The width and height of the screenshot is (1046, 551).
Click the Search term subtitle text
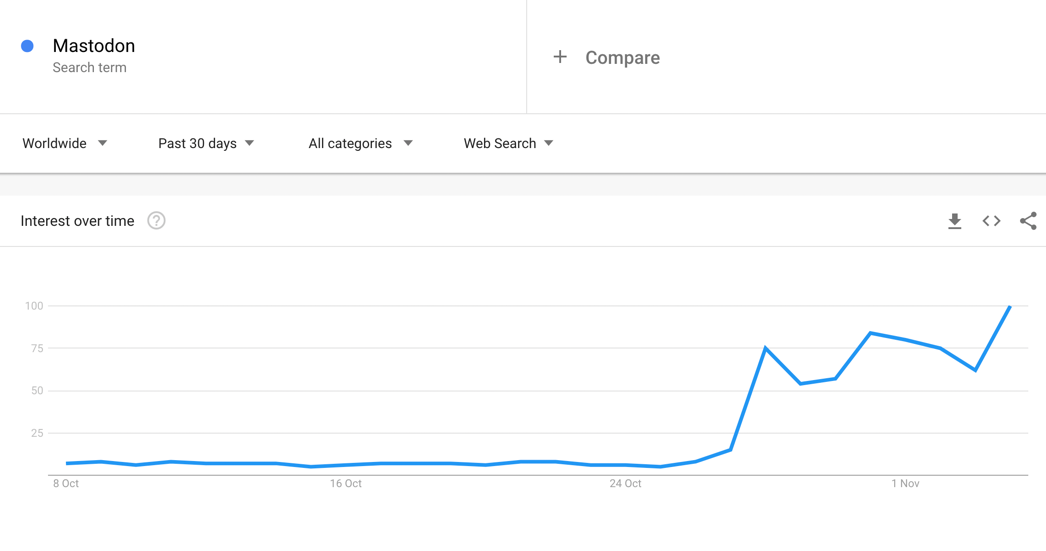tap(89, 67)
